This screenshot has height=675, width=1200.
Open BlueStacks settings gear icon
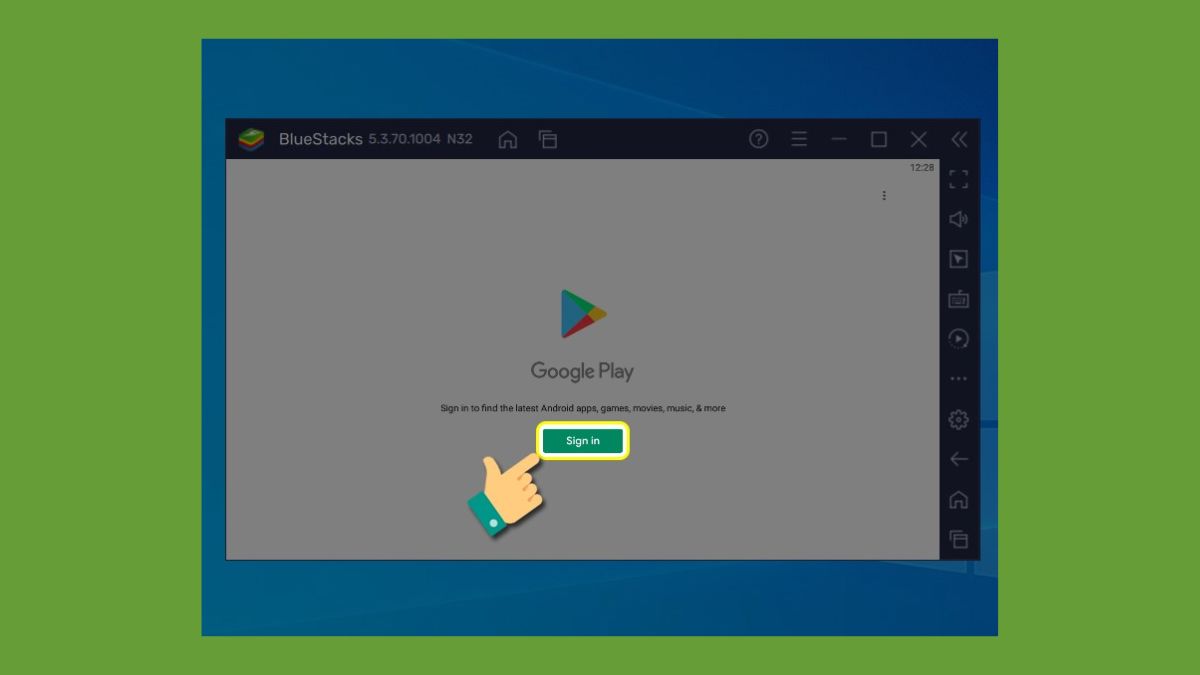[x=959, y=419]
